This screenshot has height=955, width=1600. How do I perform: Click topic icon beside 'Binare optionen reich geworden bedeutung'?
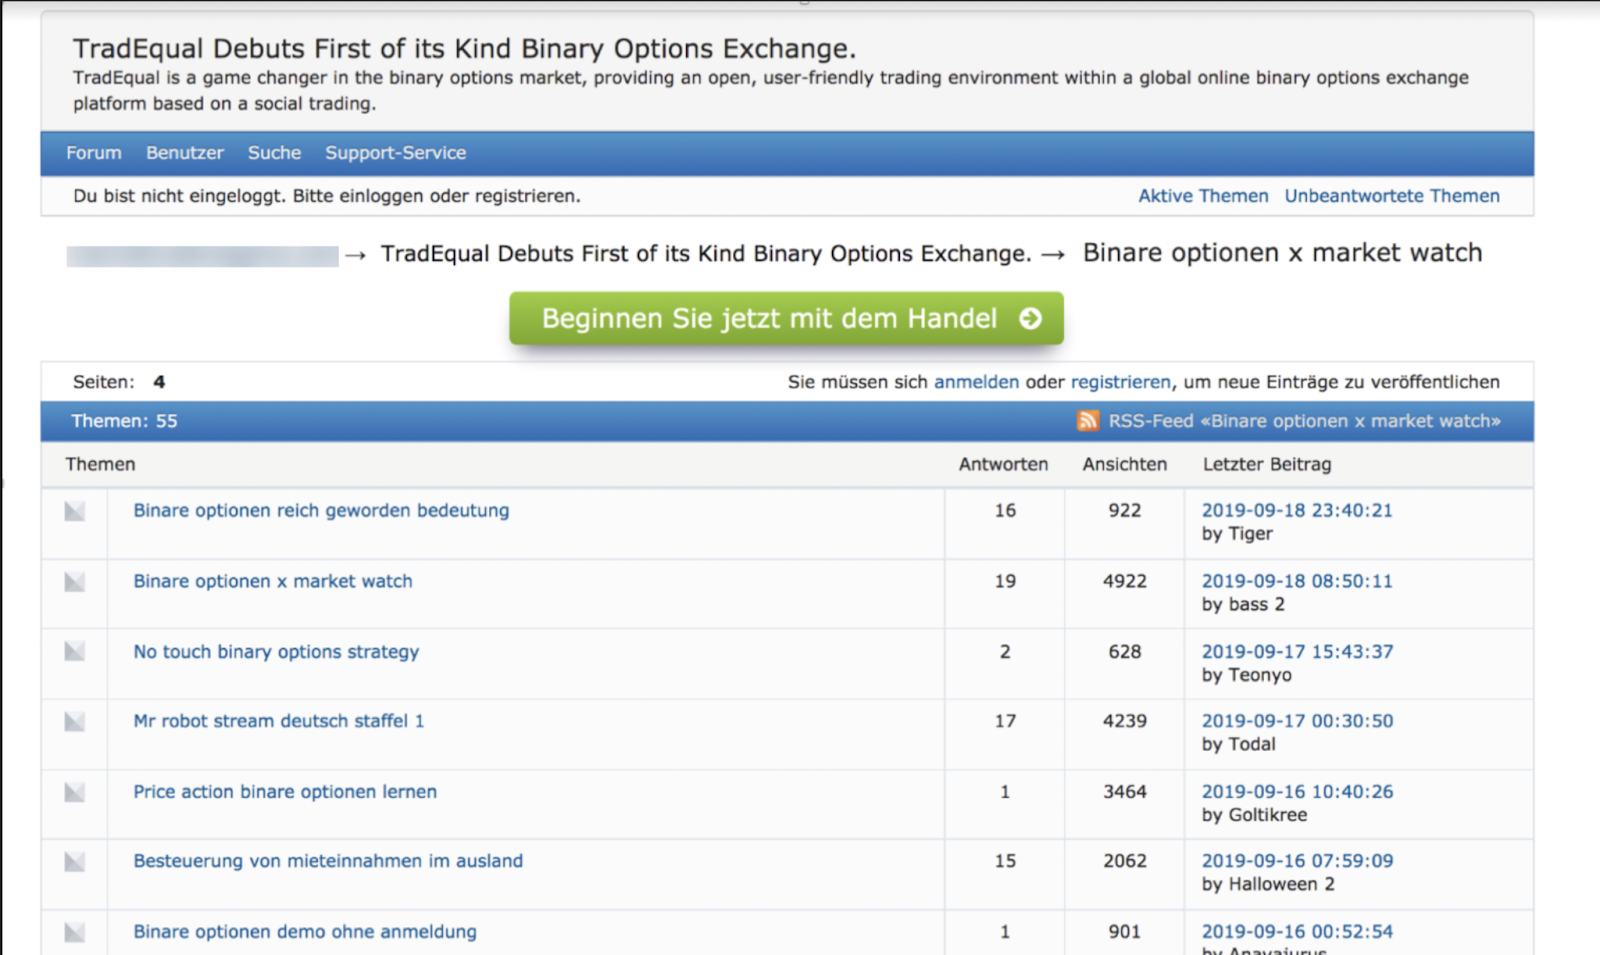[x=75, y=512]
